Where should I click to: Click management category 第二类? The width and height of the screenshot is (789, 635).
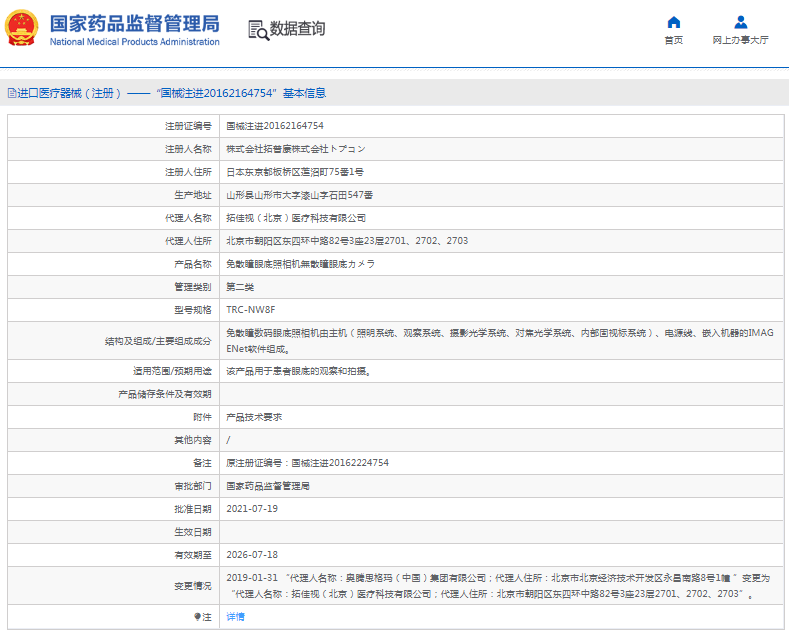240,287
